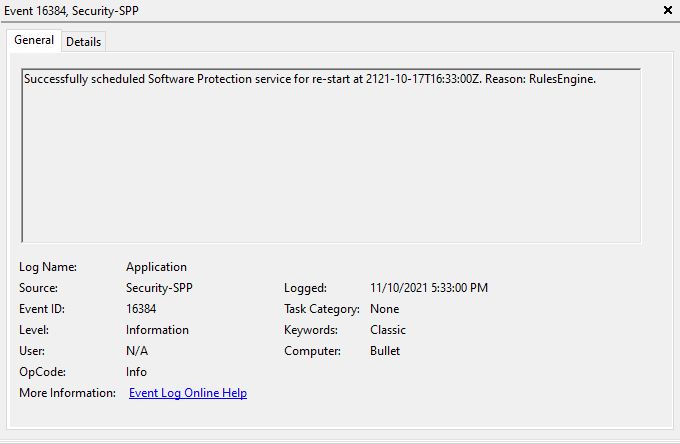Select the User value N/A
Image resolution: width=680 pixels, height=444 pixels.
pos(137,351)
